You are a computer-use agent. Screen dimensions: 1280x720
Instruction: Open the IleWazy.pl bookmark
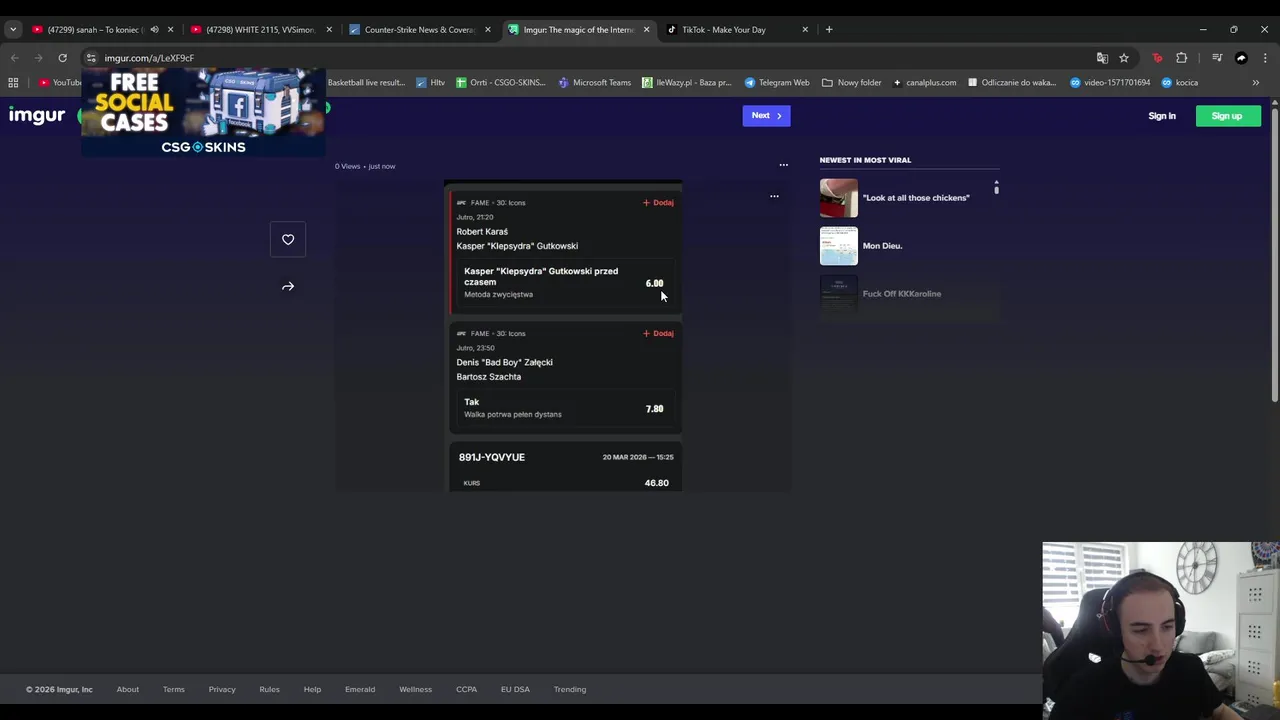tap(687, 83)
